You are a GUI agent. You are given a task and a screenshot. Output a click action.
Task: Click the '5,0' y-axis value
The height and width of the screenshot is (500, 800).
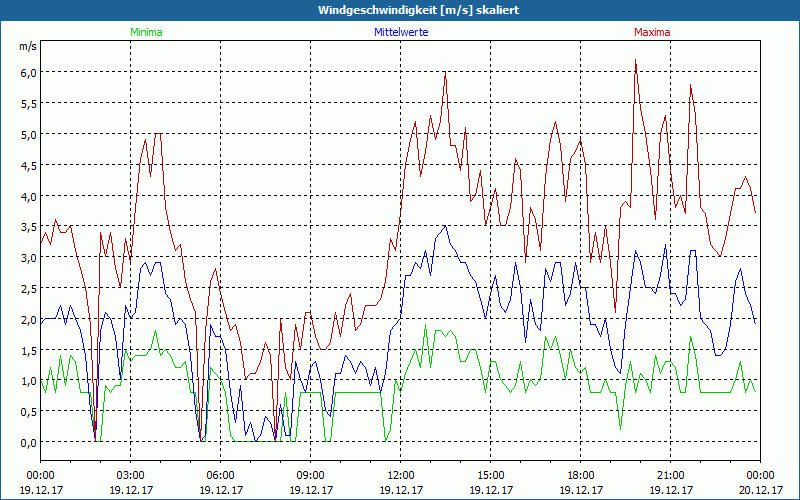coord(28,135)
